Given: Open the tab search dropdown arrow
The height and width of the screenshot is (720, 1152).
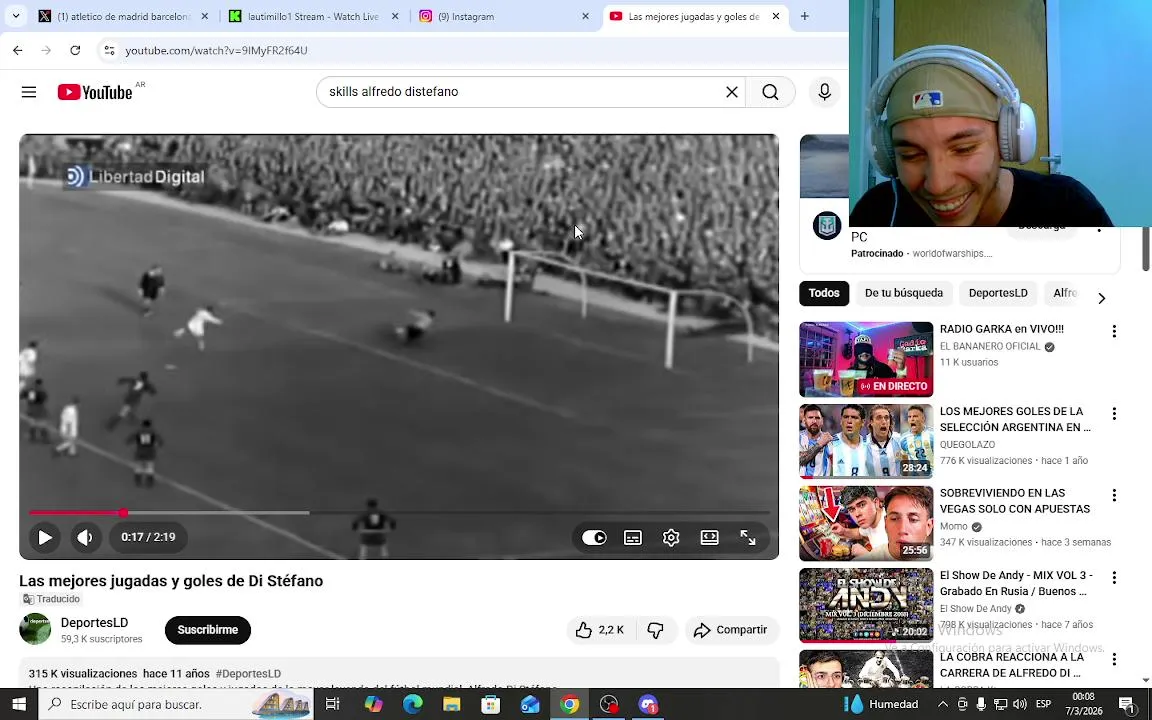Looking at the screenshot, I should pos(15,16).
